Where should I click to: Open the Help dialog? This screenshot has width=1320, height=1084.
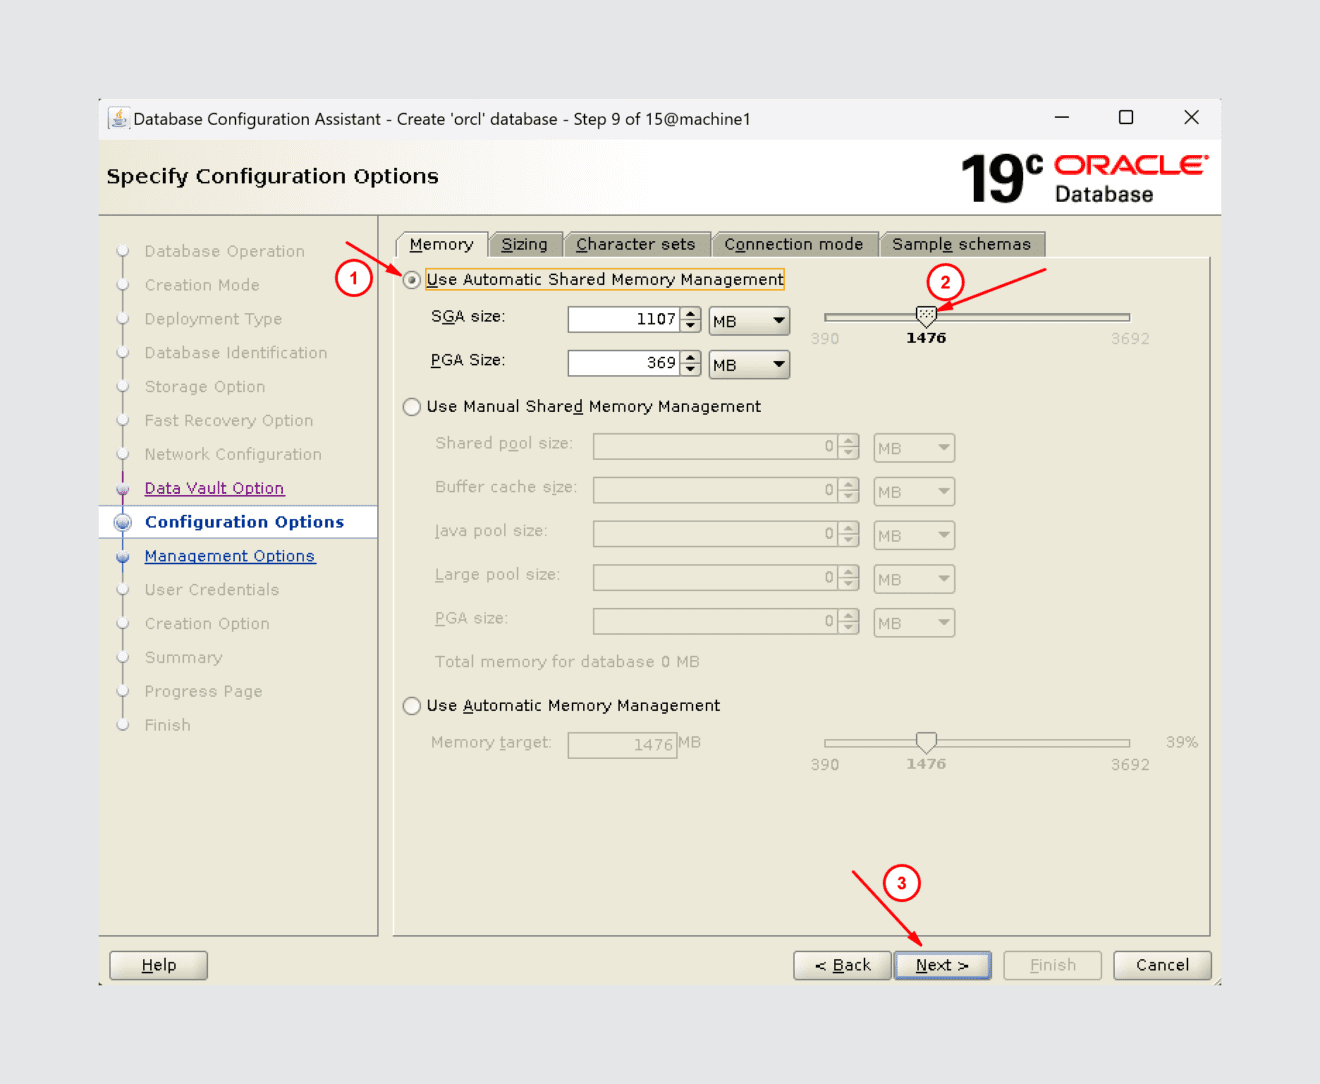(x=157, y=964)
